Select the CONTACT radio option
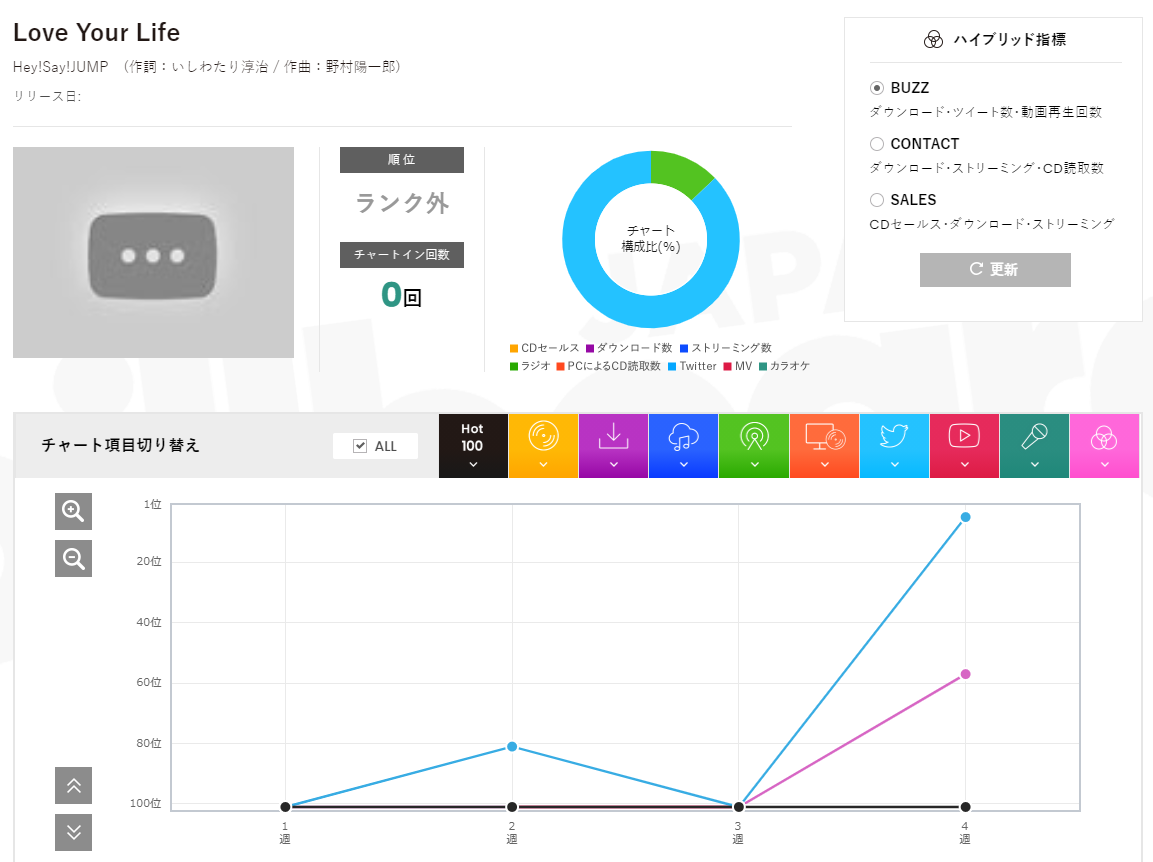 [877, 143]
